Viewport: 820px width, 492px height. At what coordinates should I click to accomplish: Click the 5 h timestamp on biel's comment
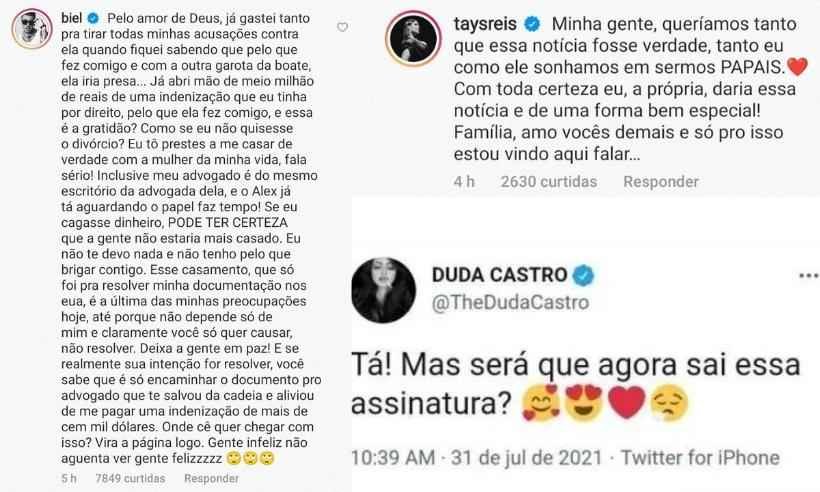tap(69, 478)
